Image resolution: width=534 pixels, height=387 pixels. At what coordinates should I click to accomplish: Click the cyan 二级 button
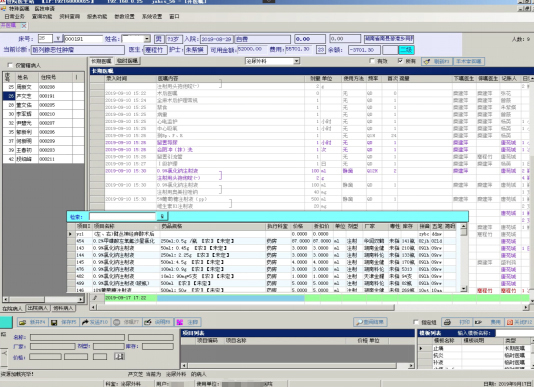point(406,50)
